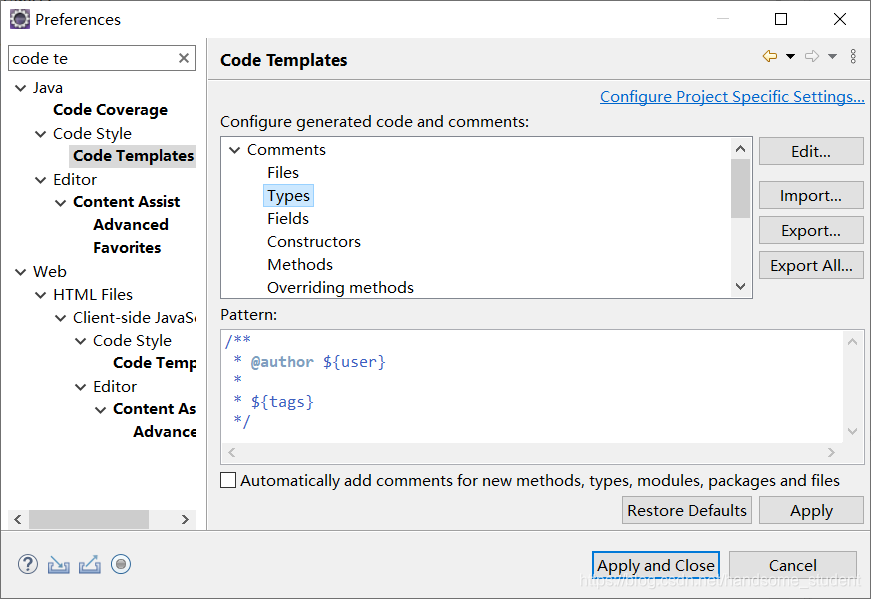
Task: Select the Methods comment template
Action: tap(300, 265)
